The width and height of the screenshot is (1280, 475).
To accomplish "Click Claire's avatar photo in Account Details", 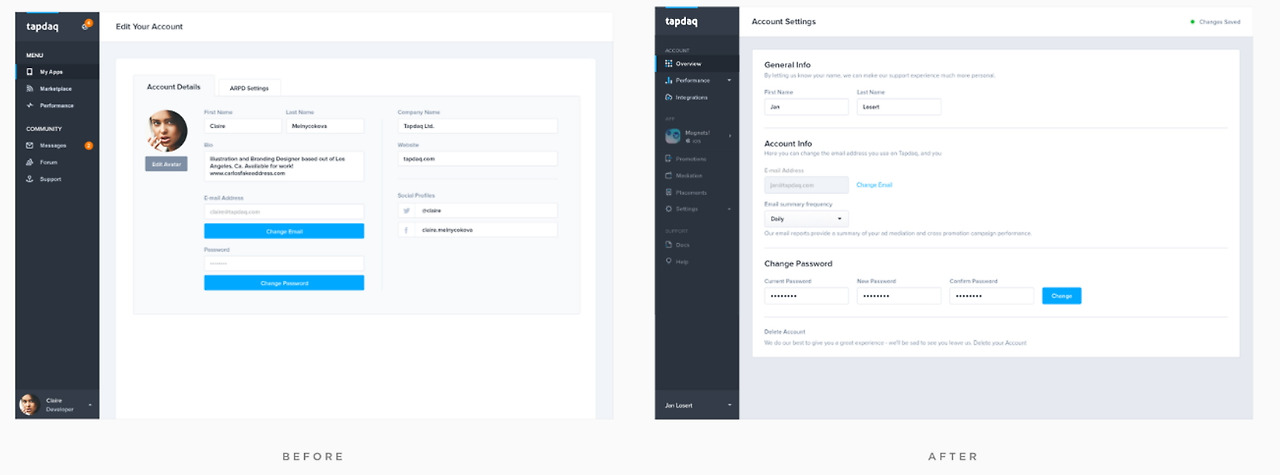I will point(168,130).
